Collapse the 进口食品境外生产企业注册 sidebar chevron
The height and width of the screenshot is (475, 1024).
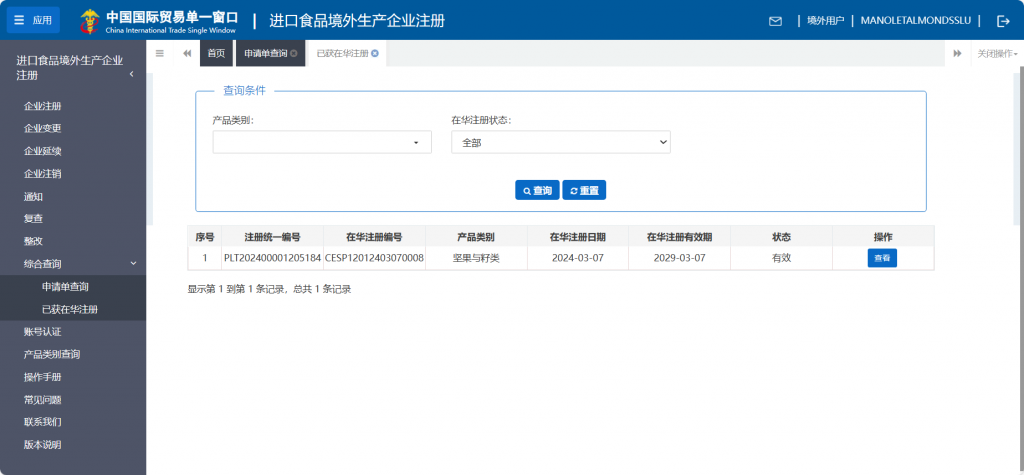pos(131,74)
